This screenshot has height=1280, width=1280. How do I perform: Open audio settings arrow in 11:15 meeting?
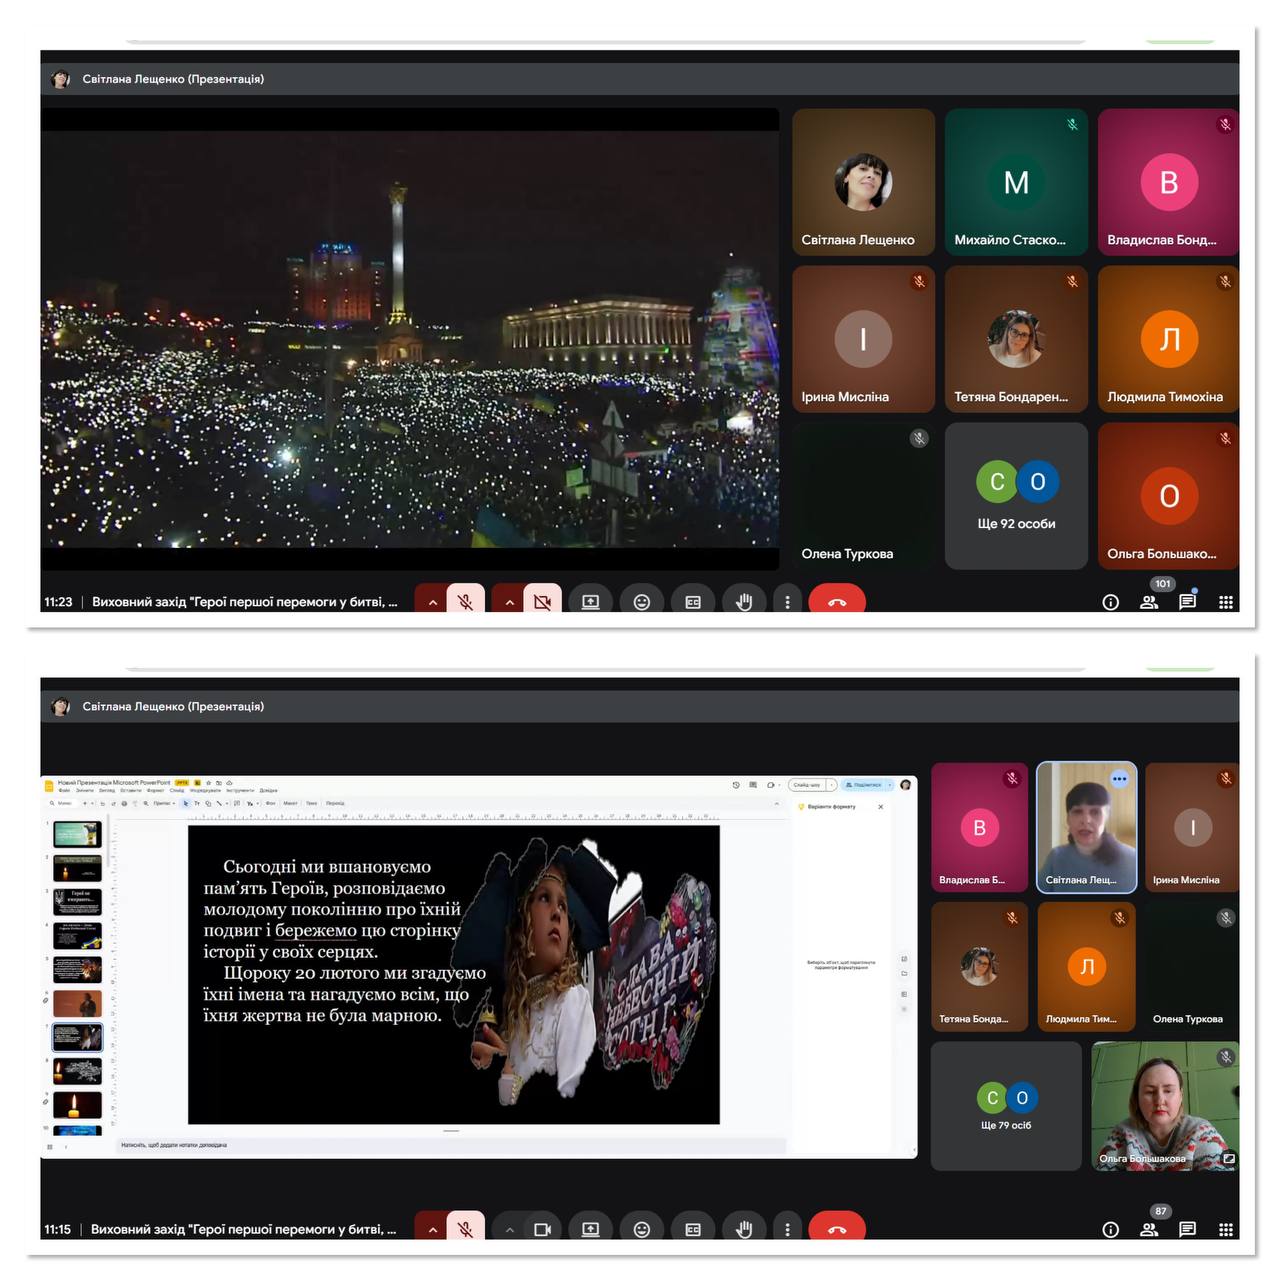click(432, 1229)
